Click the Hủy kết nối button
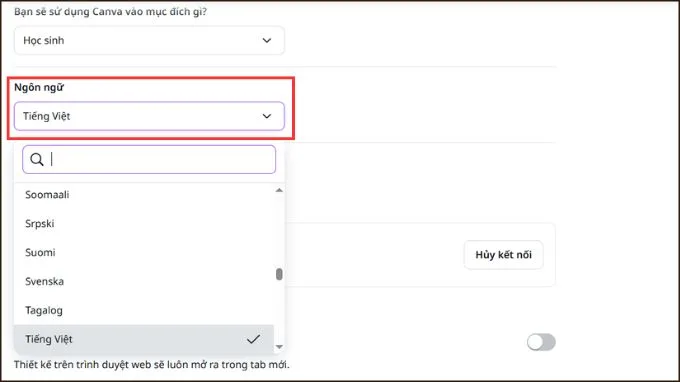This screenshot has width=680, height=382. pyautogui.click(x=503, y=255)
